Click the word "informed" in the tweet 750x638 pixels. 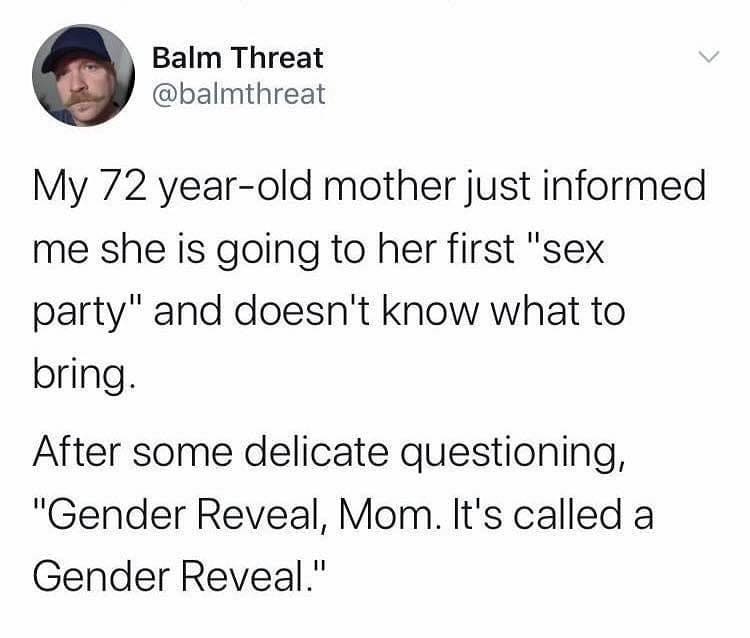tap(624, 186)
